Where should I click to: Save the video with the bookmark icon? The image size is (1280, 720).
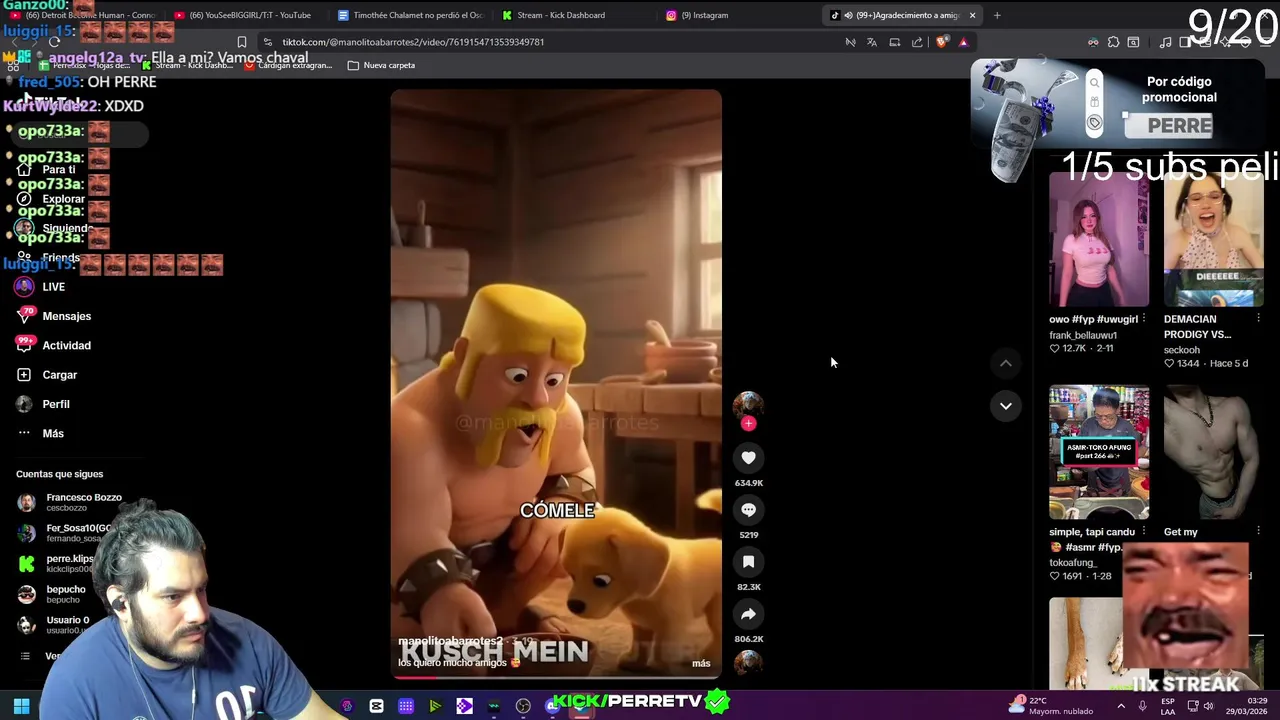748,561
